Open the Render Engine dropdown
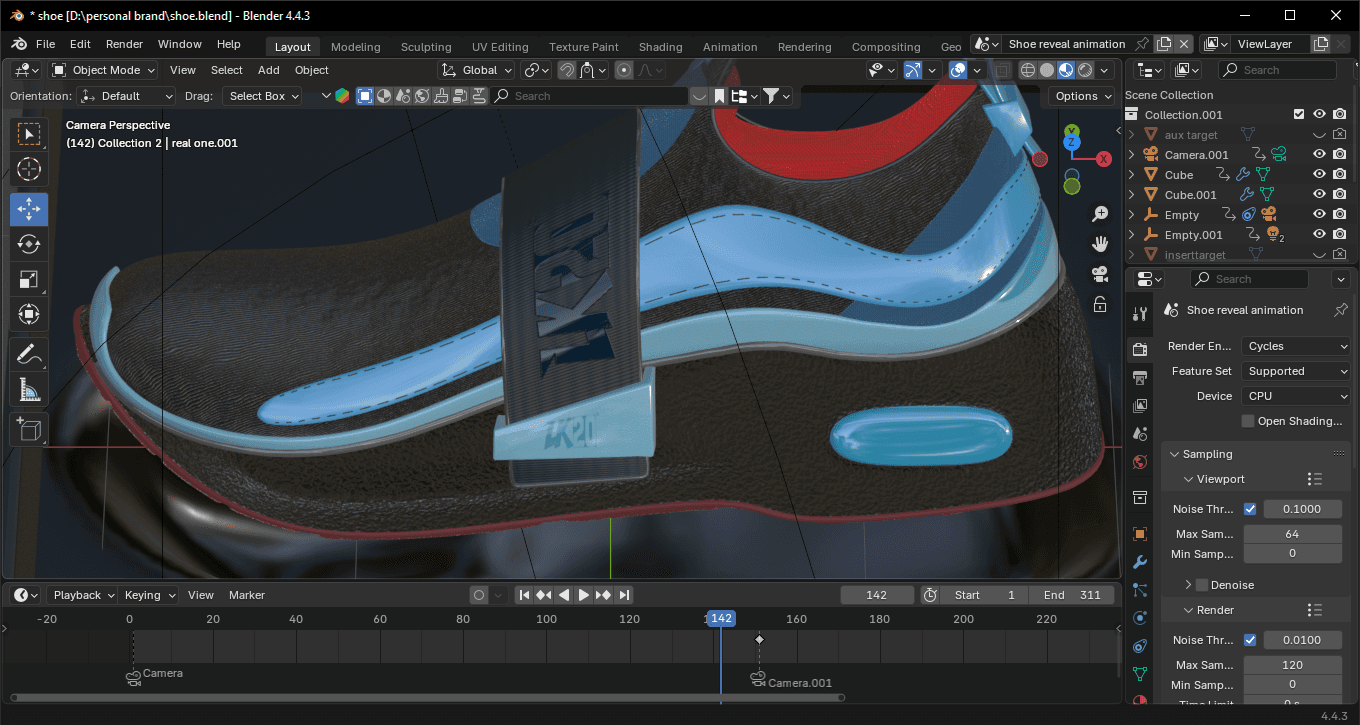The height and width of the screenshot is (725, 1360). click(x=1296, y=346)
